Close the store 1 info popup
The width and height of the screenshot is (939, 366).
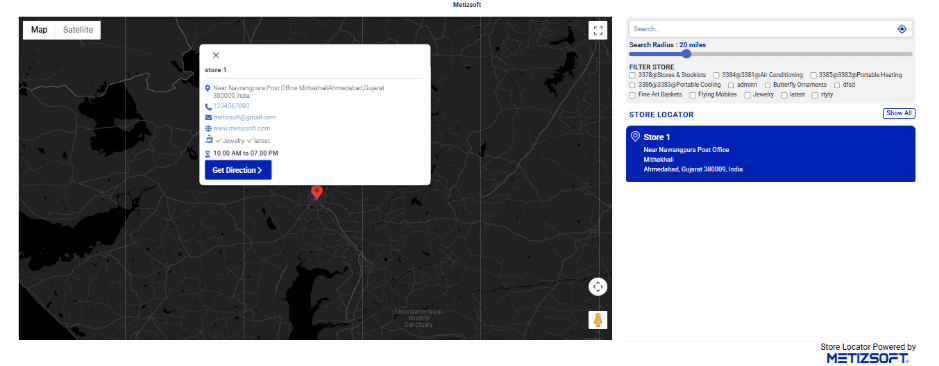[216, 55]
